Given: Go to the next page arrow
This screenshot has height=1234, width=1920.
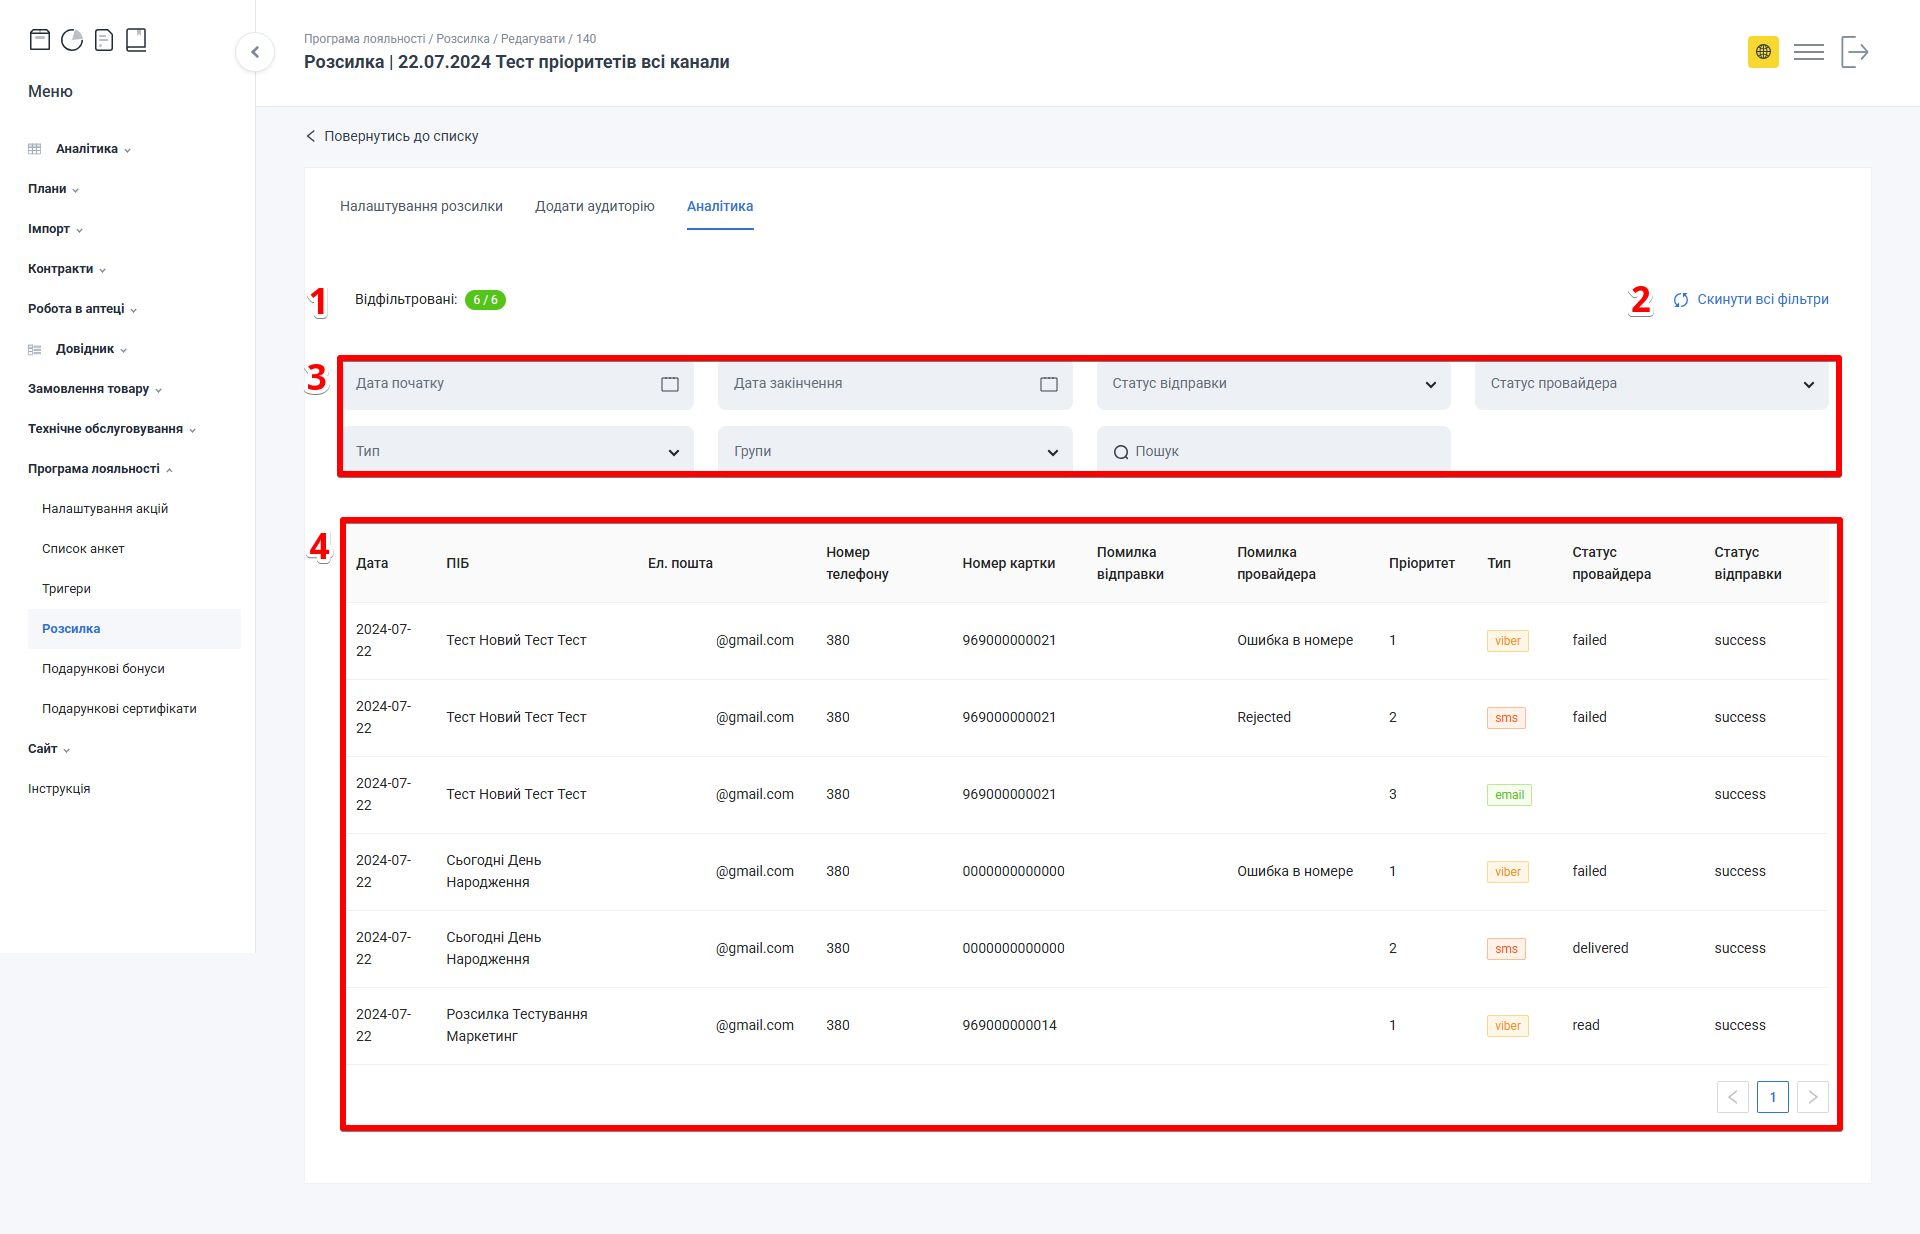Looking at the screenshot, I should coord(1812,1097).
